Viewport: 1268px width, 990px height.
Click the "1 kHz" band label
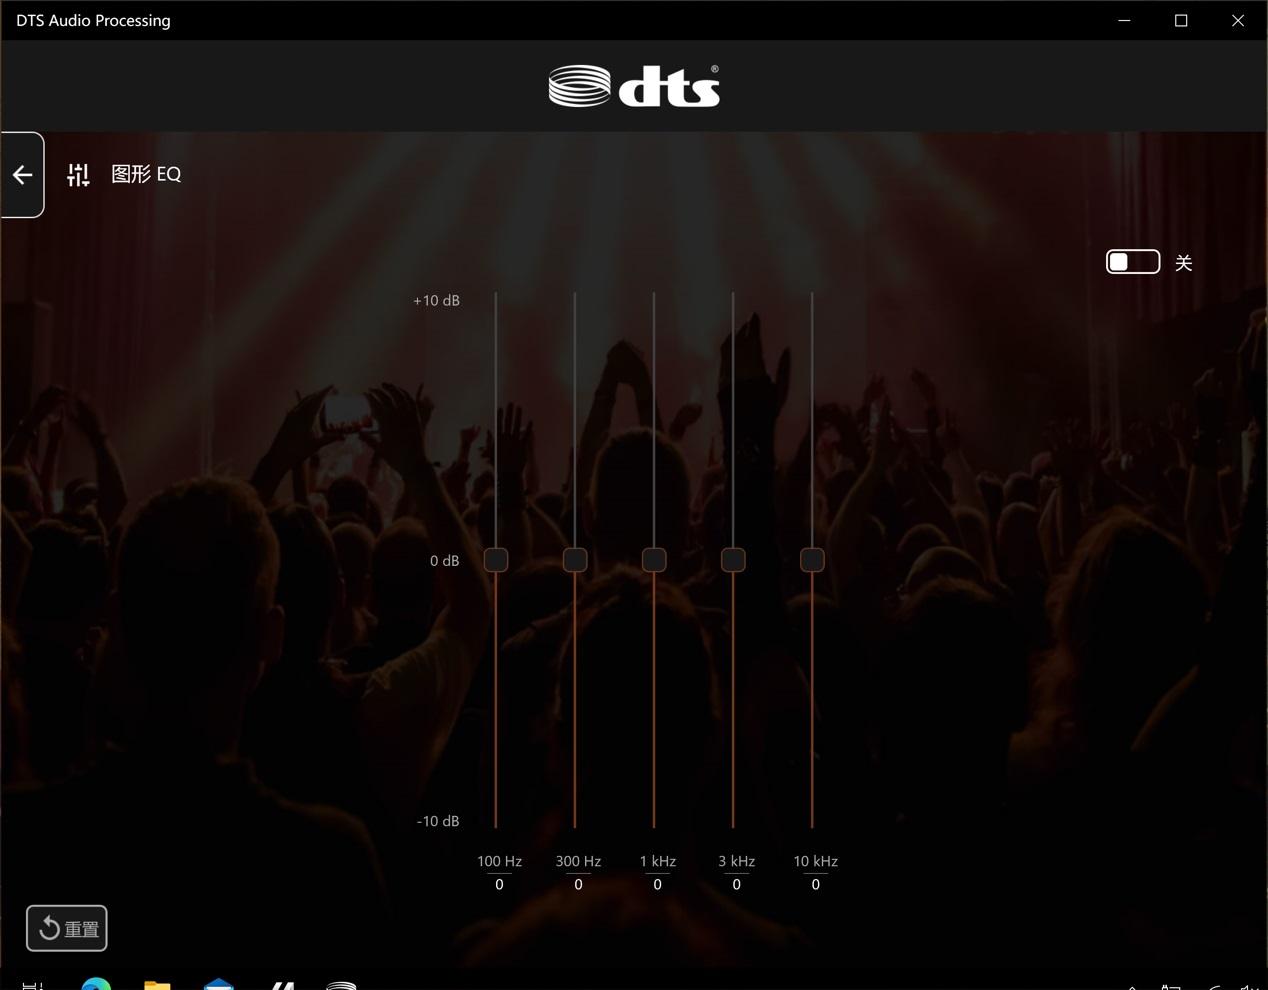pos(657,861)
